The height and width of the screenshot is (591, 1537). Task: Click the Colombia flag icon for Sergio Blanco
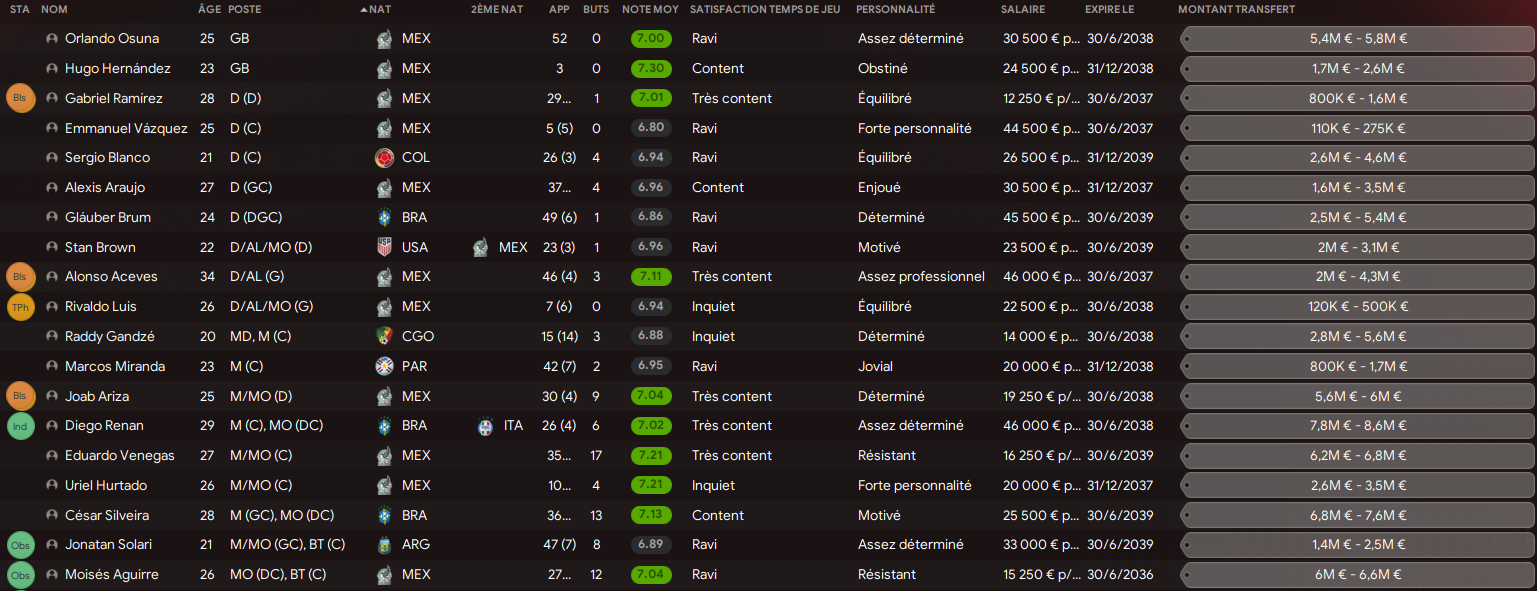(x=384, y=158)
